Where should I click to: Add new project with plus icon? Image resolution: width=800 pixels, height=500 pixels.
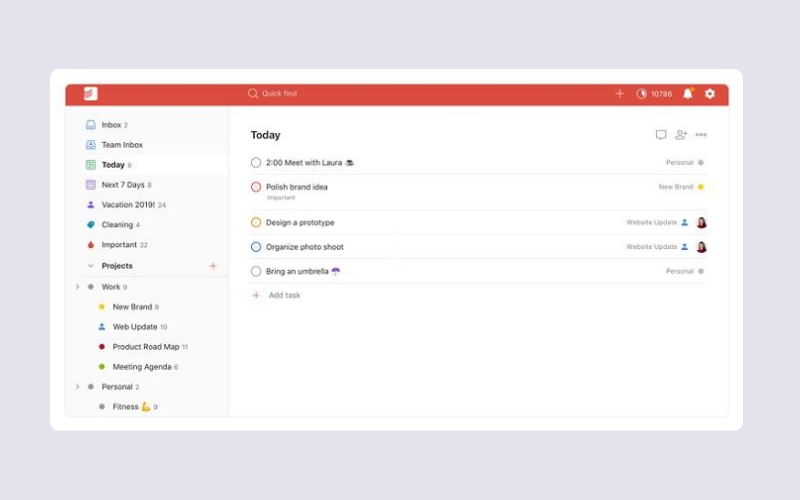(x=212, y=266)
